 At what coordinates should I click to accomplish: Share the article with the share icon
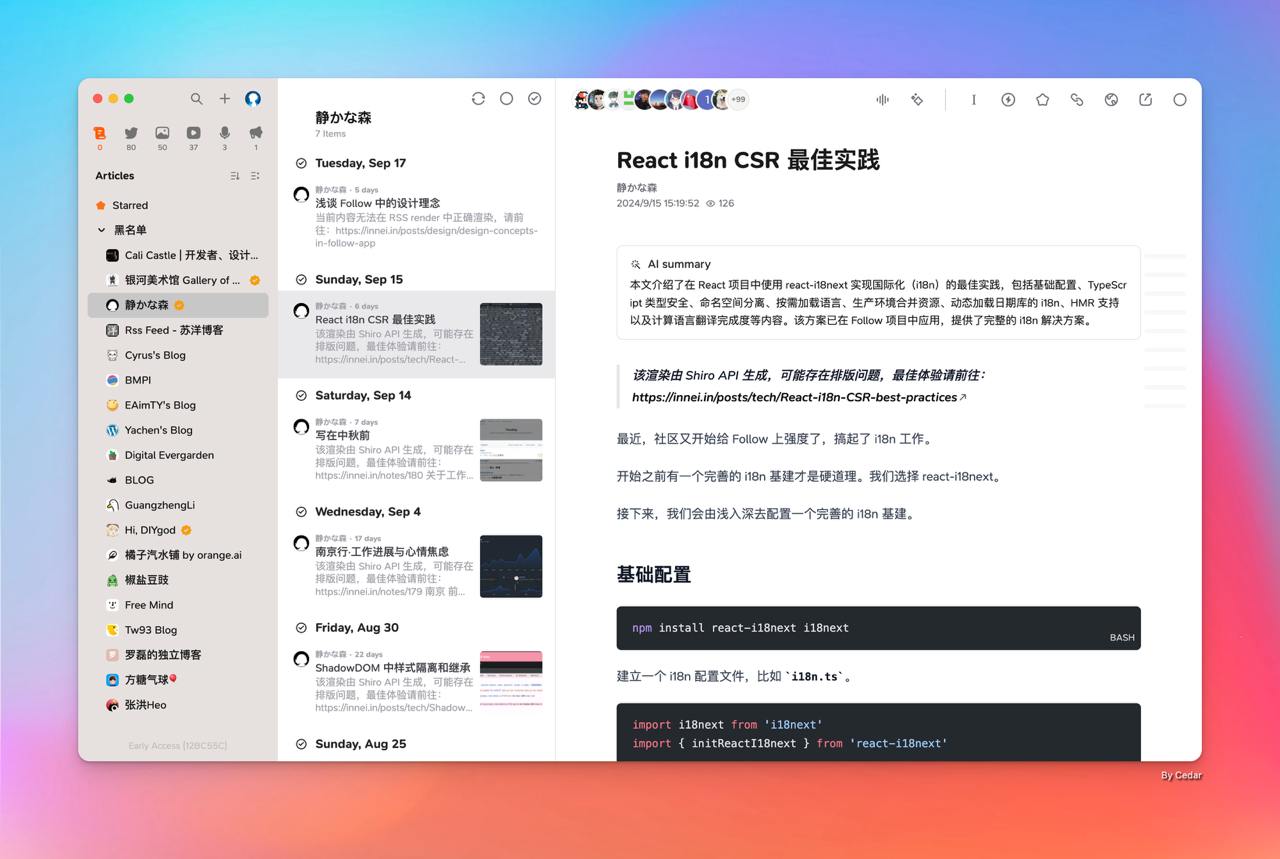point(1146,99)
